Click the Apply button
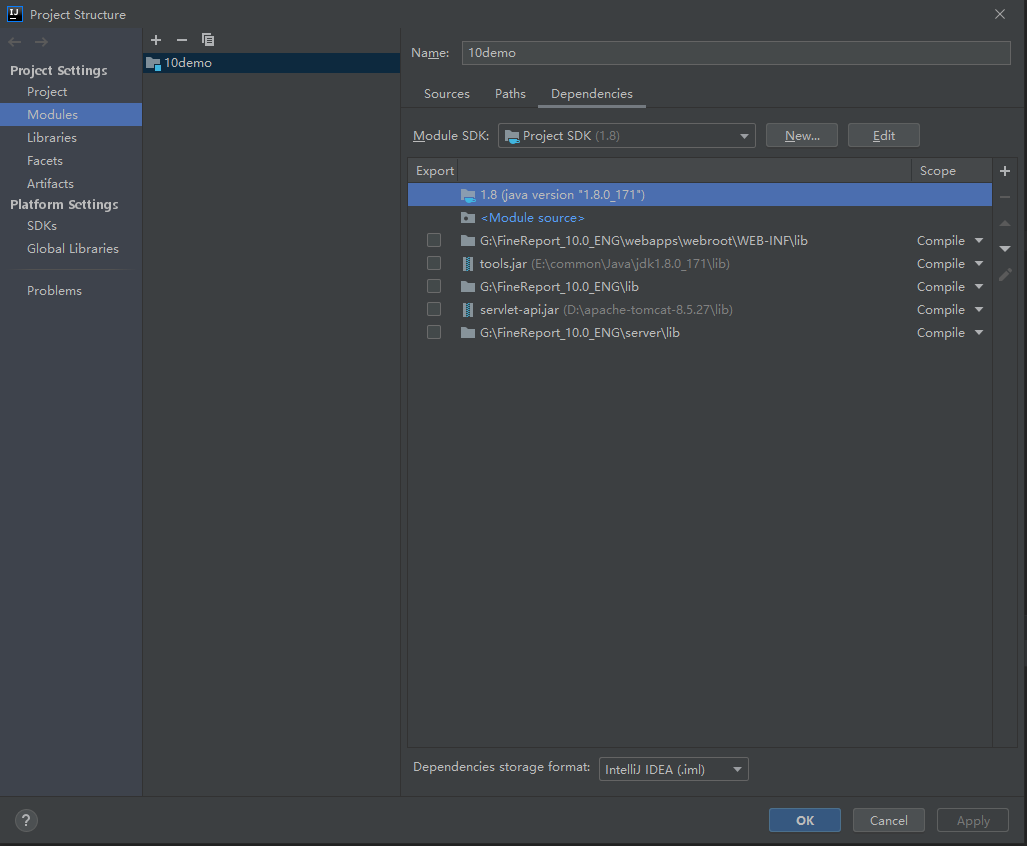This screenshot has width=1027, height=846. 973,820
